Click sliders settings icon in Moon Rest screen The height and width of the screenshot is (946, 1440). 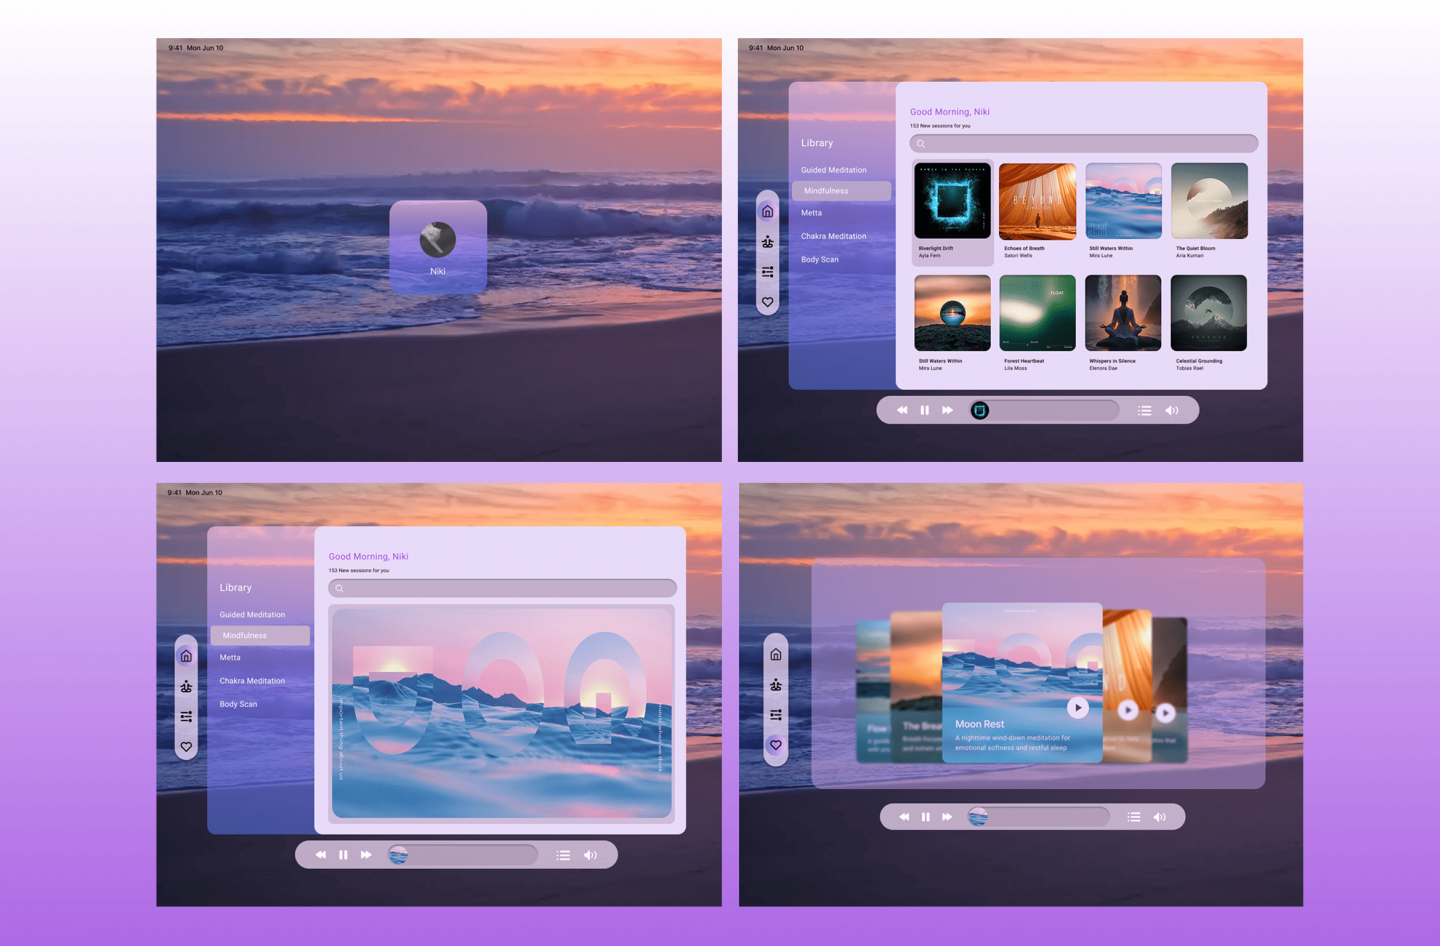775,715
